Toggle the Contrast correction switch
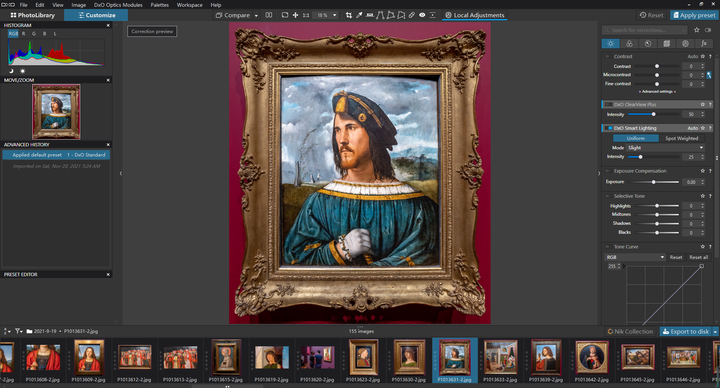720x388 pixels. pyautogui.click(x=608, y=56)
